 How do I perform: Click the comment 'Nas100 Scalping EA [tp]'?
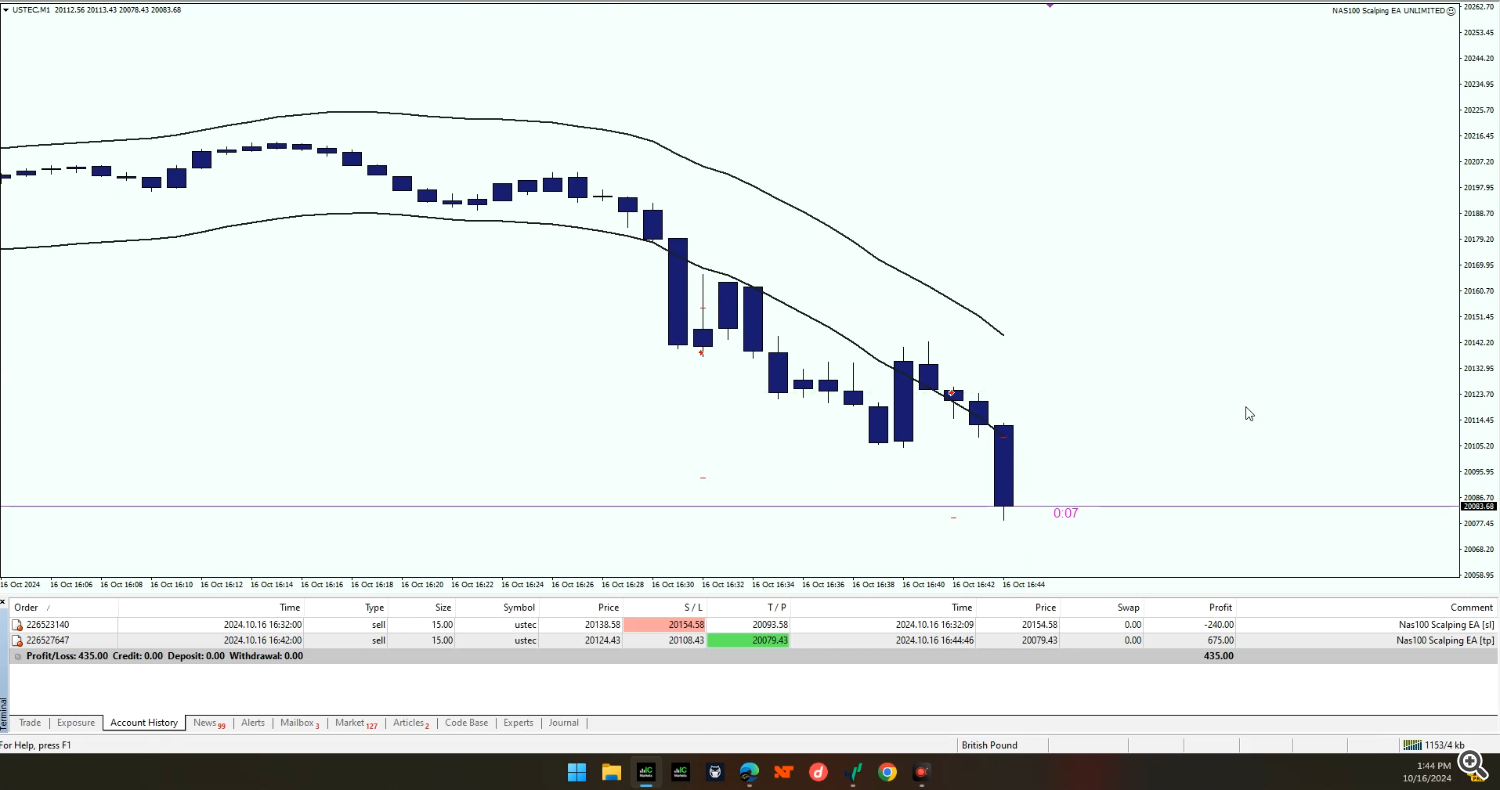pyautogui.click(x=1445, y=640)
